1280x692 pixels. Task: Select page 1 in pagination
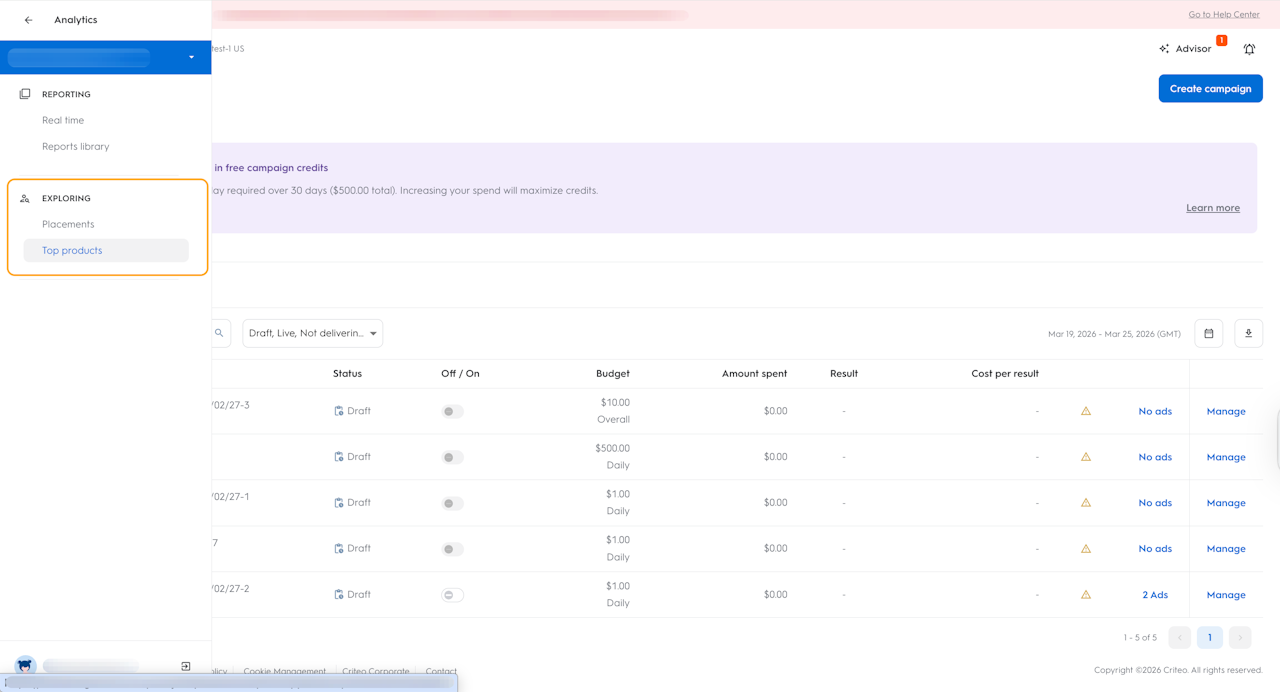(x=1209, y=637)
